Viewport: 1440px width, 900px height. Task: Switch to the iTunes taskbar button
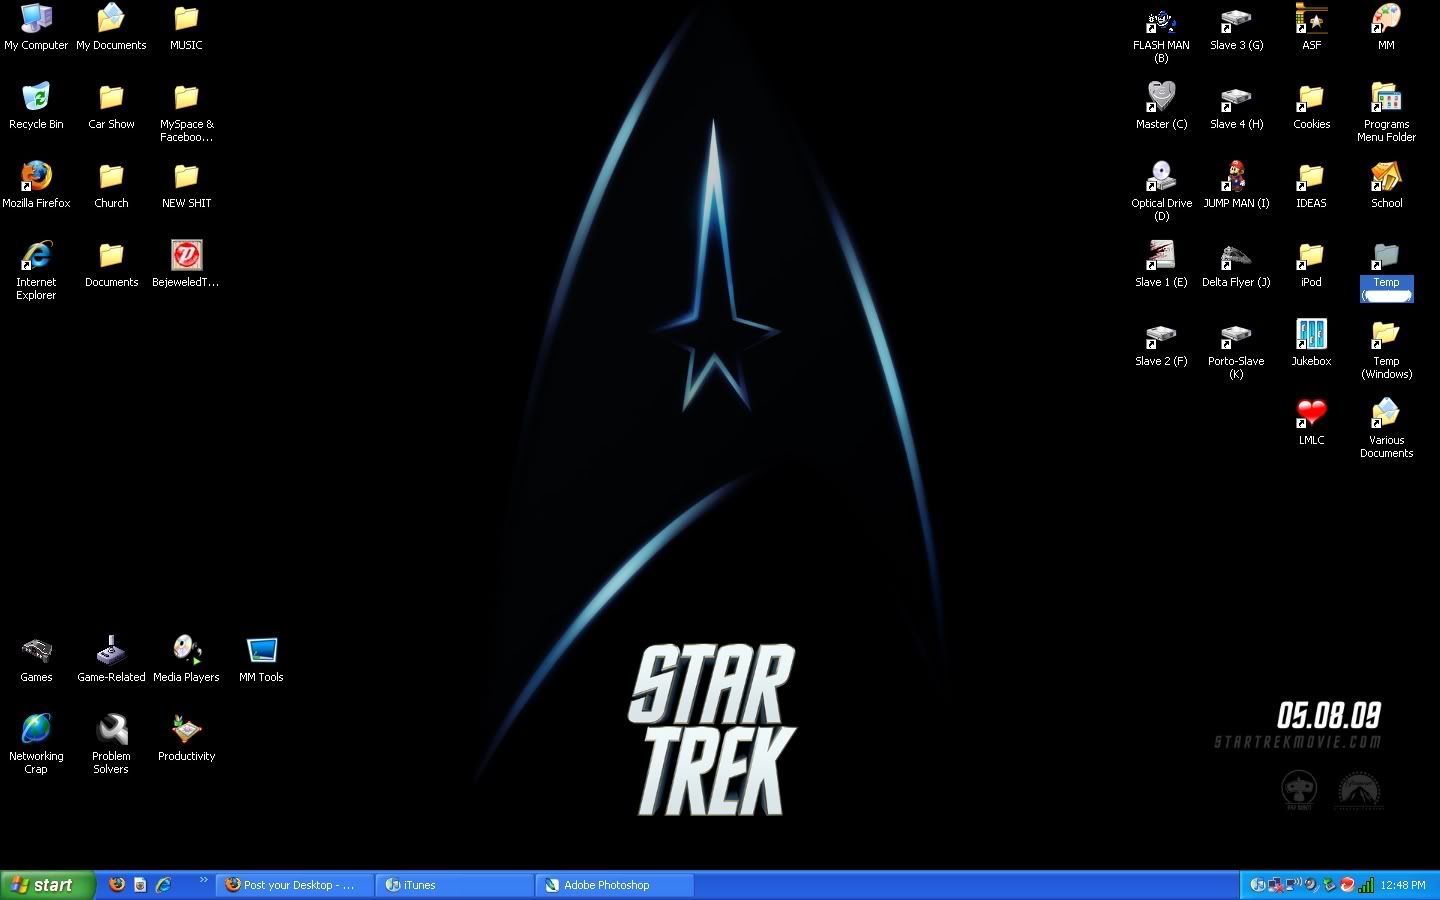pos(455,885)
